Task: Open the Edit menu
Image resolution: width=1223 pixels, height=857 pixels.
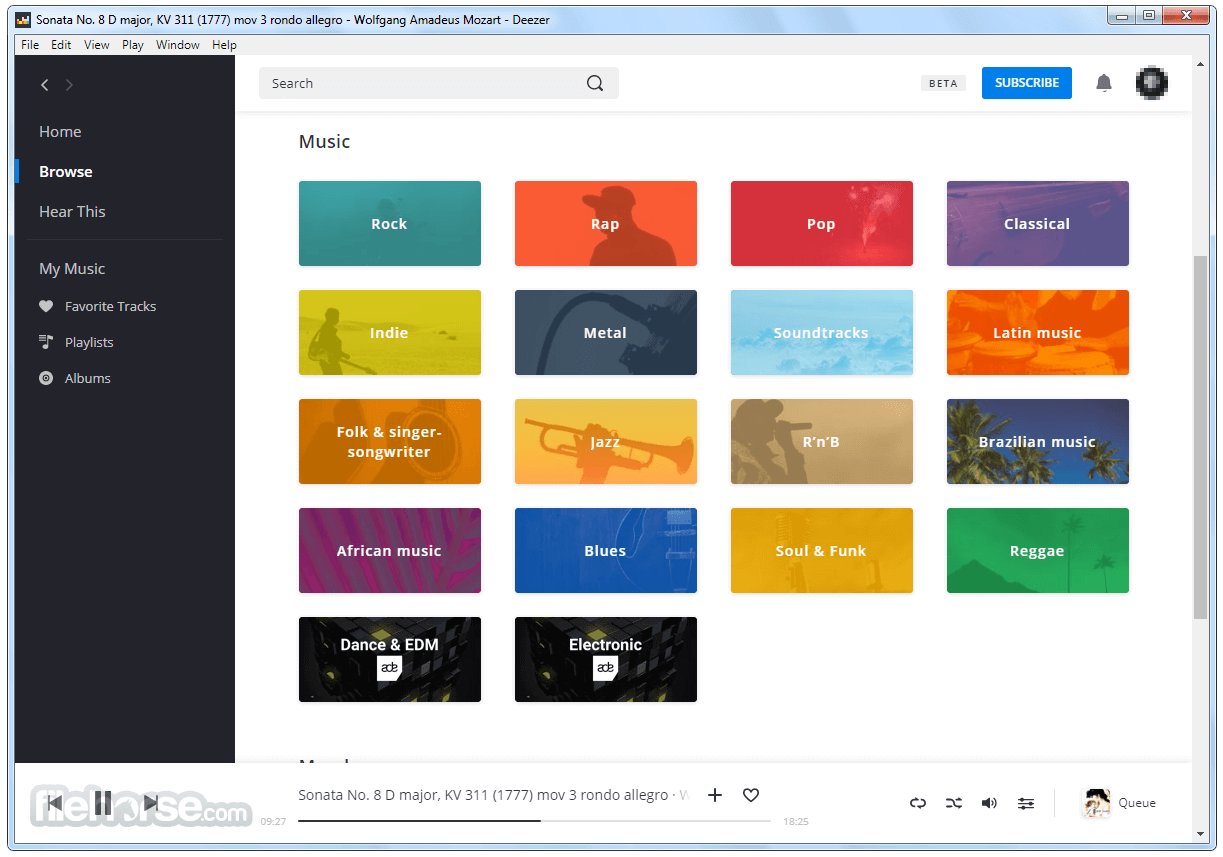Action: coord(62,45)
